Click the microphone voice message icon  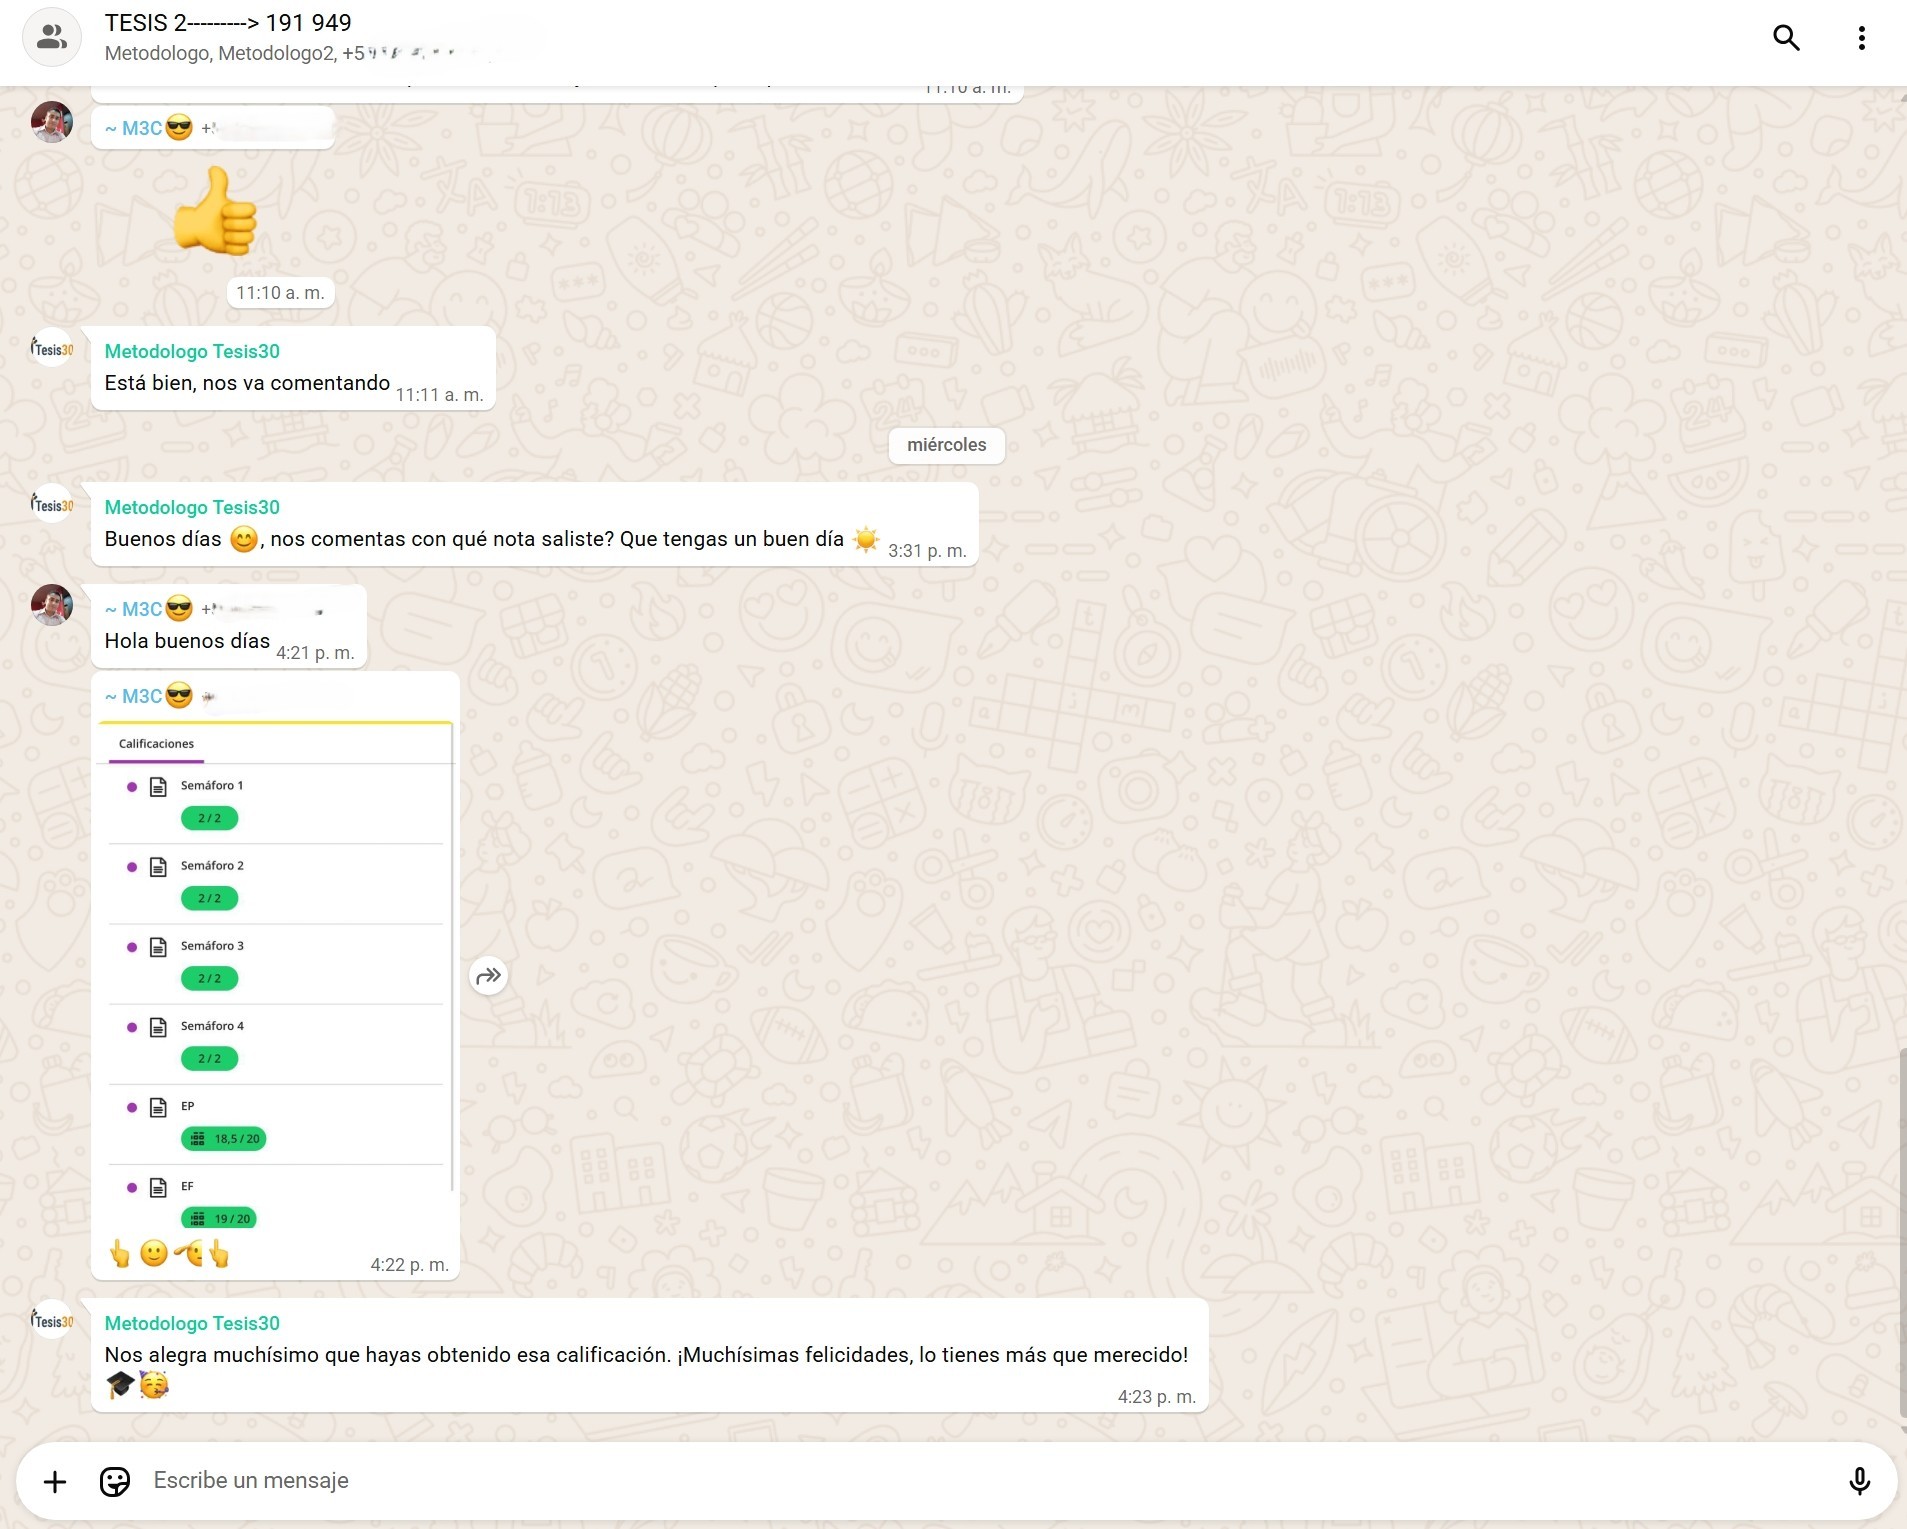pyautogui.click(x=1859, y=1481)
